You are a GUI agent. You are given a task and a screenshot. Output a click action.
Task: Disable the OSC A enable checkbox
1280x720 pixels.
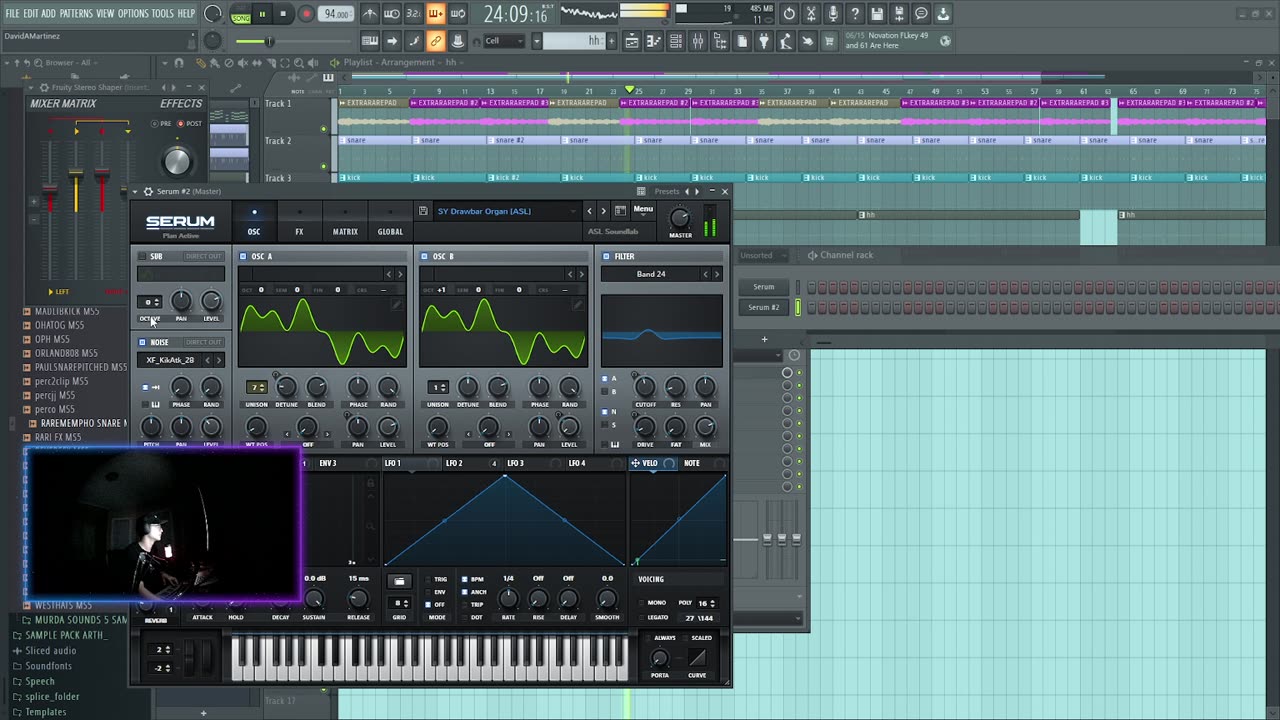[x=243, y=256]
